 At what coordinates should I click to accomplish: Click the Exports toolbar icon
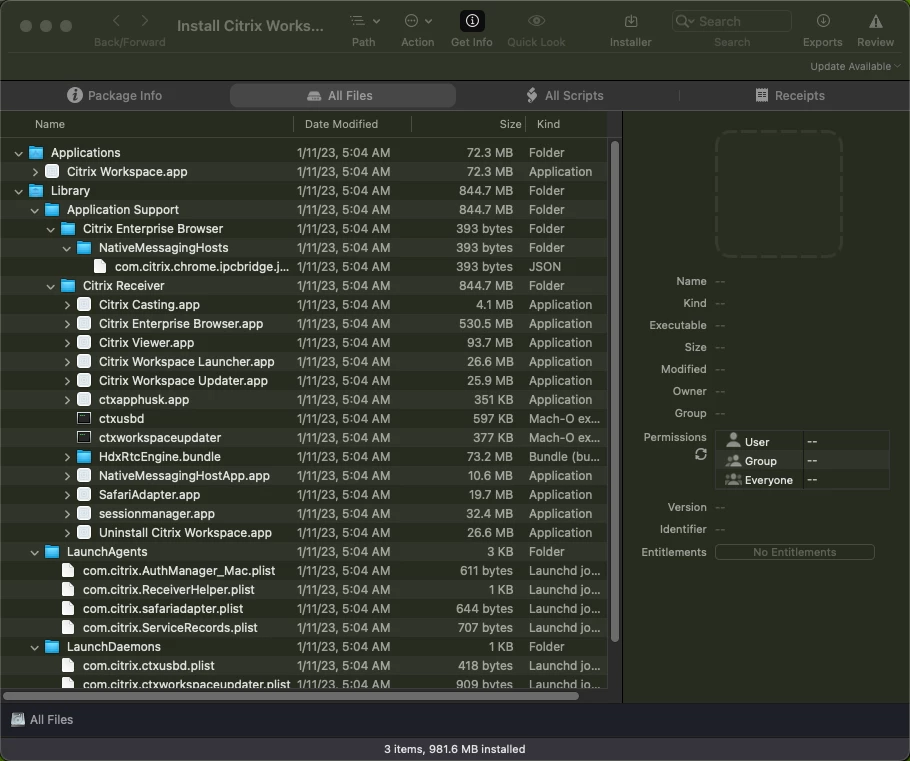822,21
